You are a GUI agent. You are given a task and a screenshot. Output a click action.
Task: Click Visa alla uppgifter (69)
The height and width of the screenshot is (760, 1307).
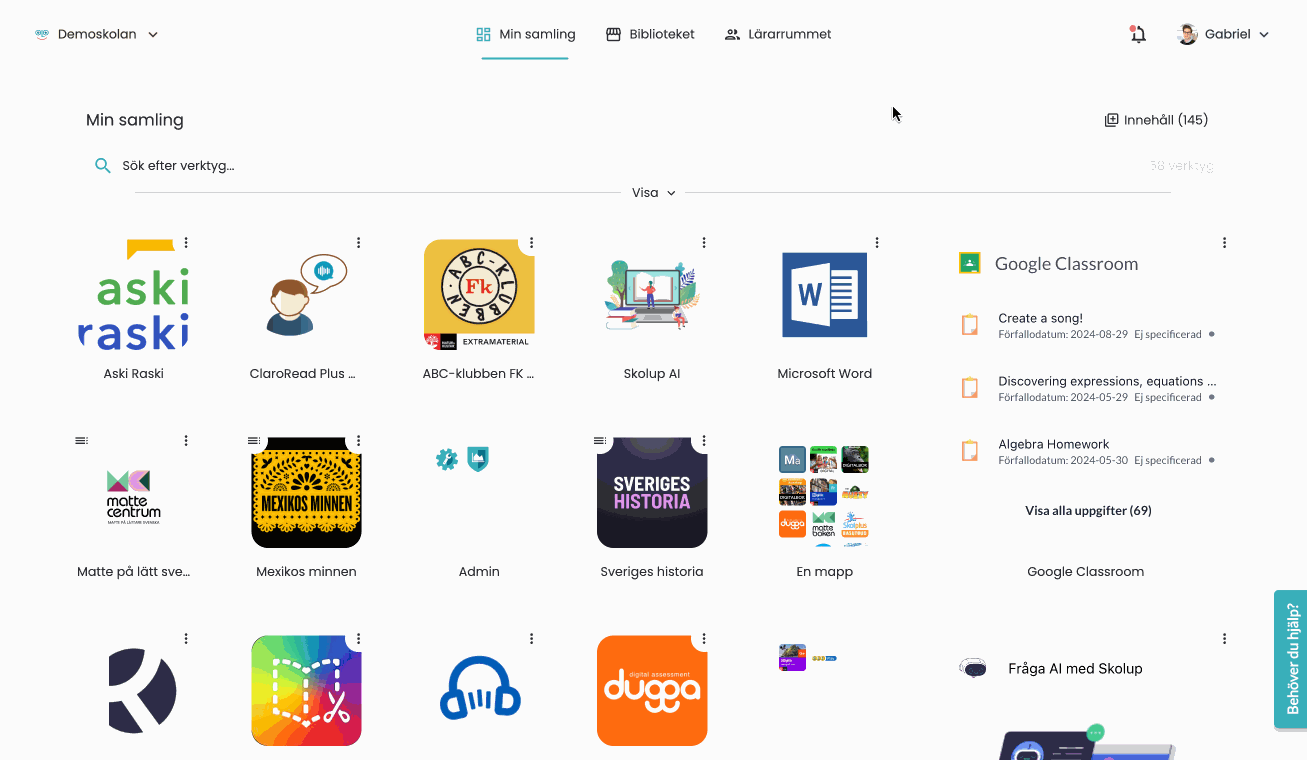[1088, 511]
